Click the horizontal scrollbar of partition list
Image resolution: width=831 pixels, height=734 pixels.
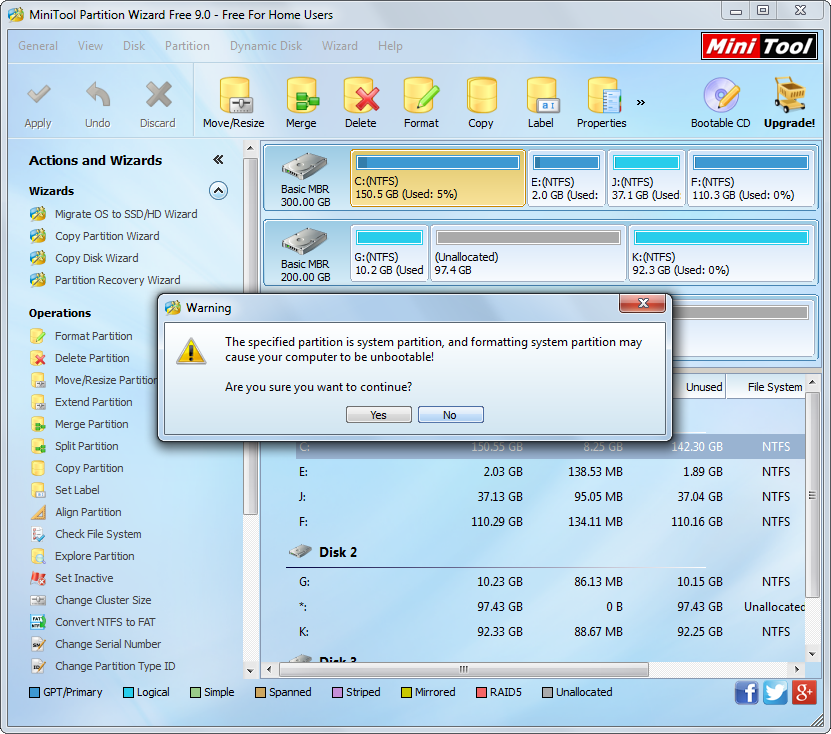click(x=464, y=669)
